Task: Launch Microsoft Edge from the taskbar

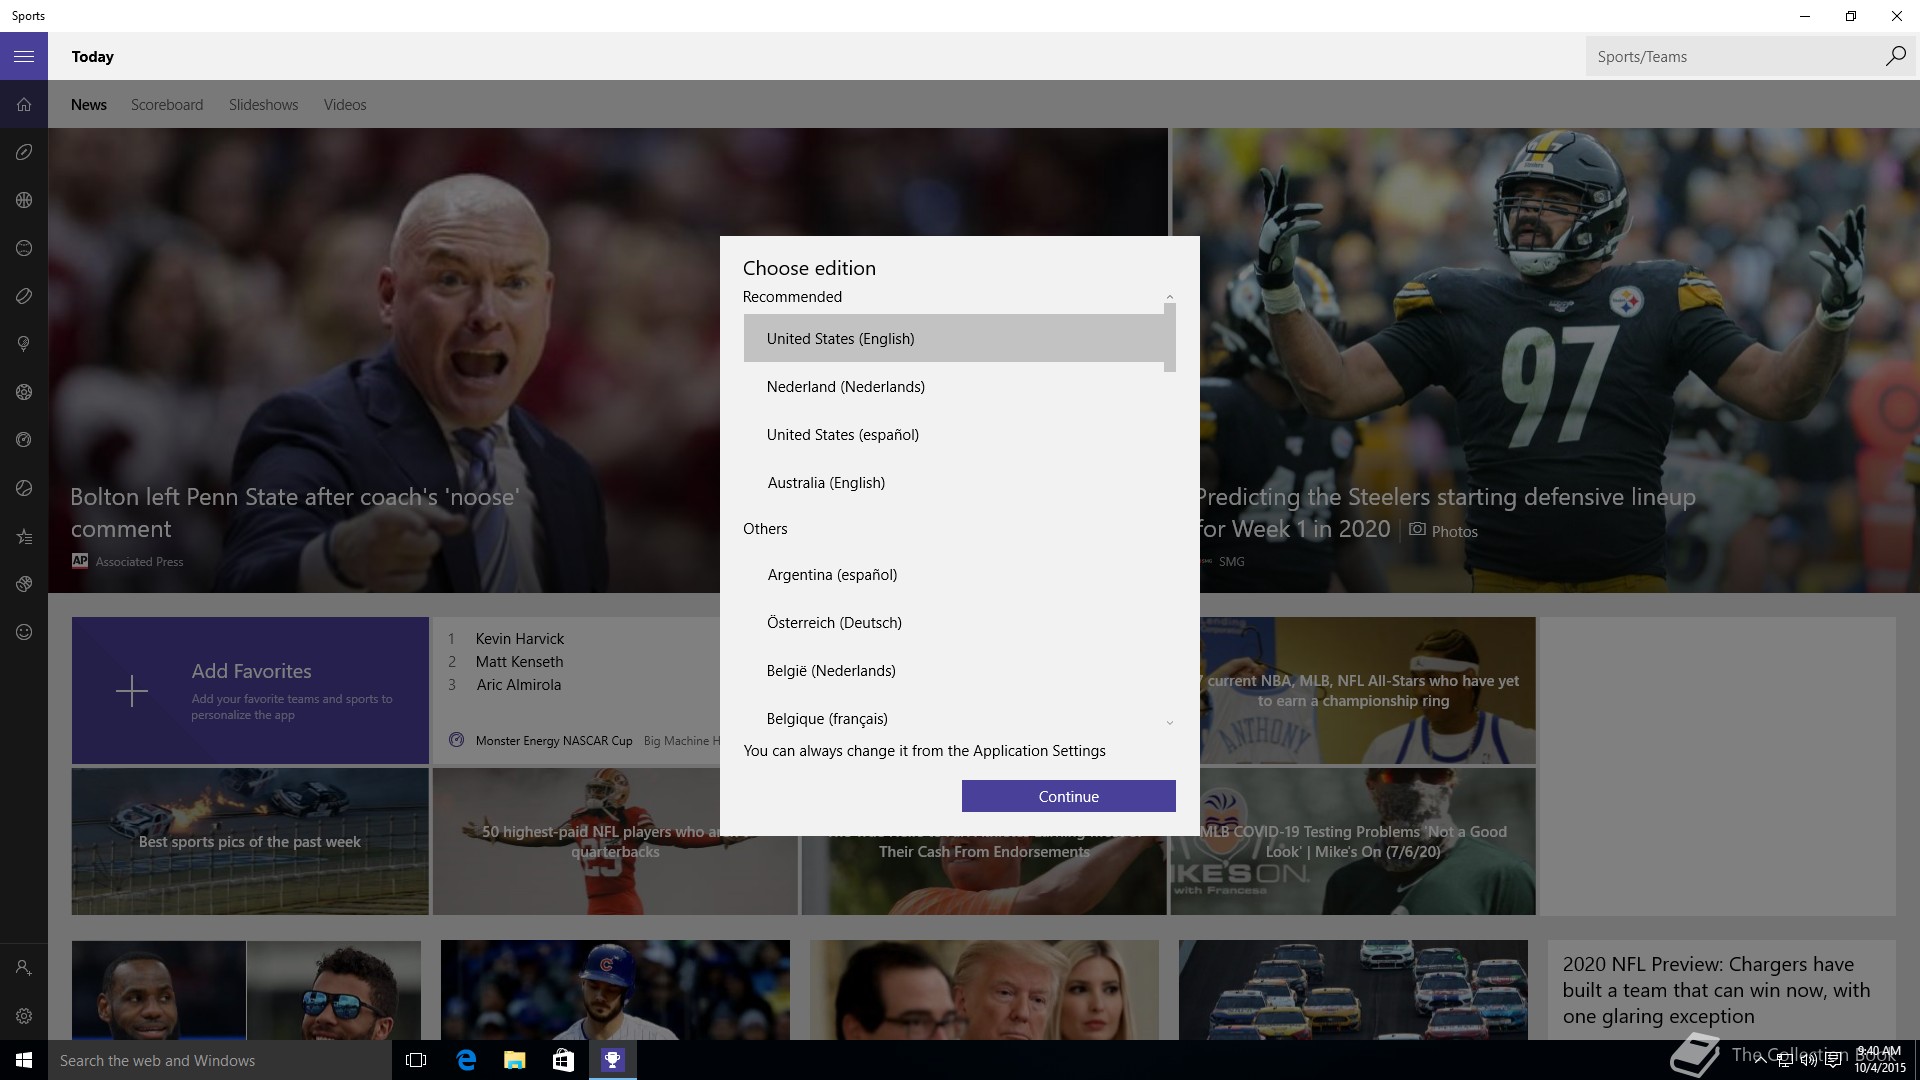Action: tap(466, 1060)
